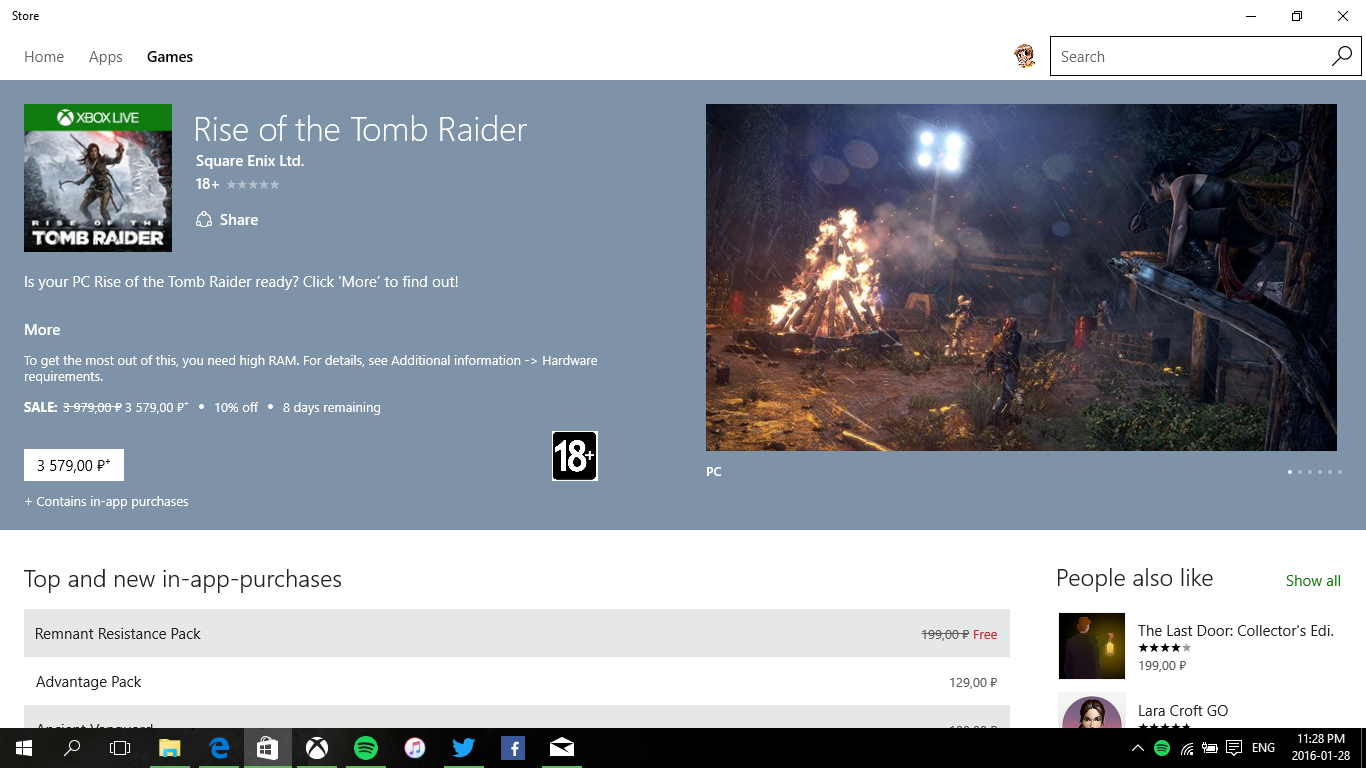Expand the More description link
This screenshot has width=1366, height=768.
[x=42, y=330]
